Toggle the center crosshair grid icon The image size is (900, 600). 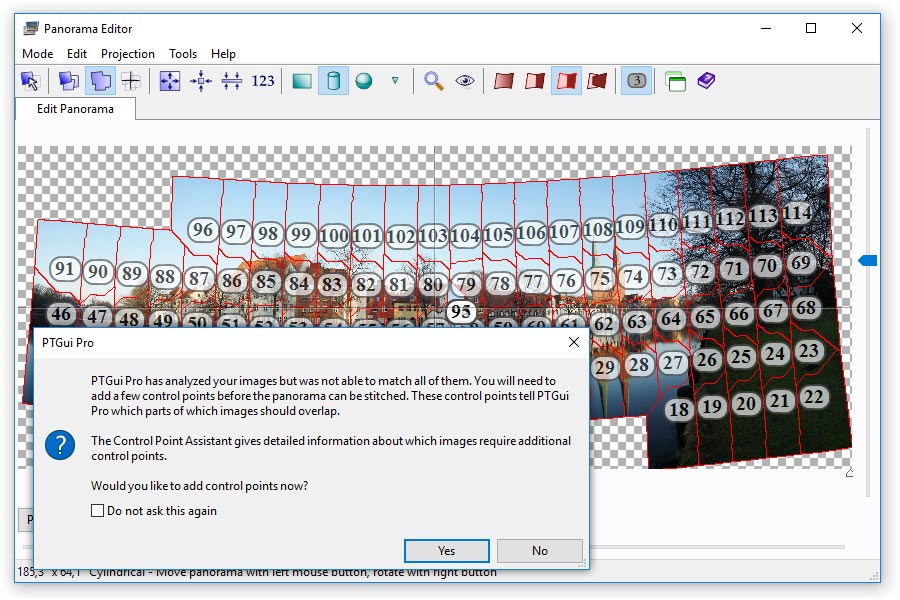[x=131, y=81]
